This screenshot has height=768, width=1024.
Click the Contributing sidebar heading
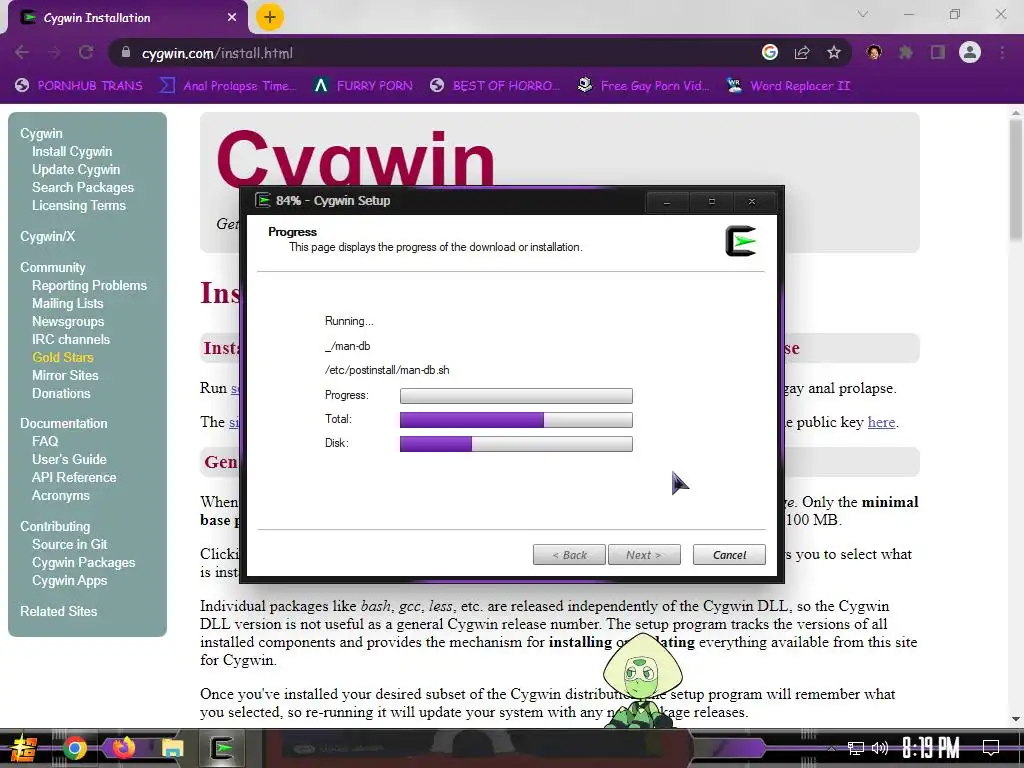[55, 526]
